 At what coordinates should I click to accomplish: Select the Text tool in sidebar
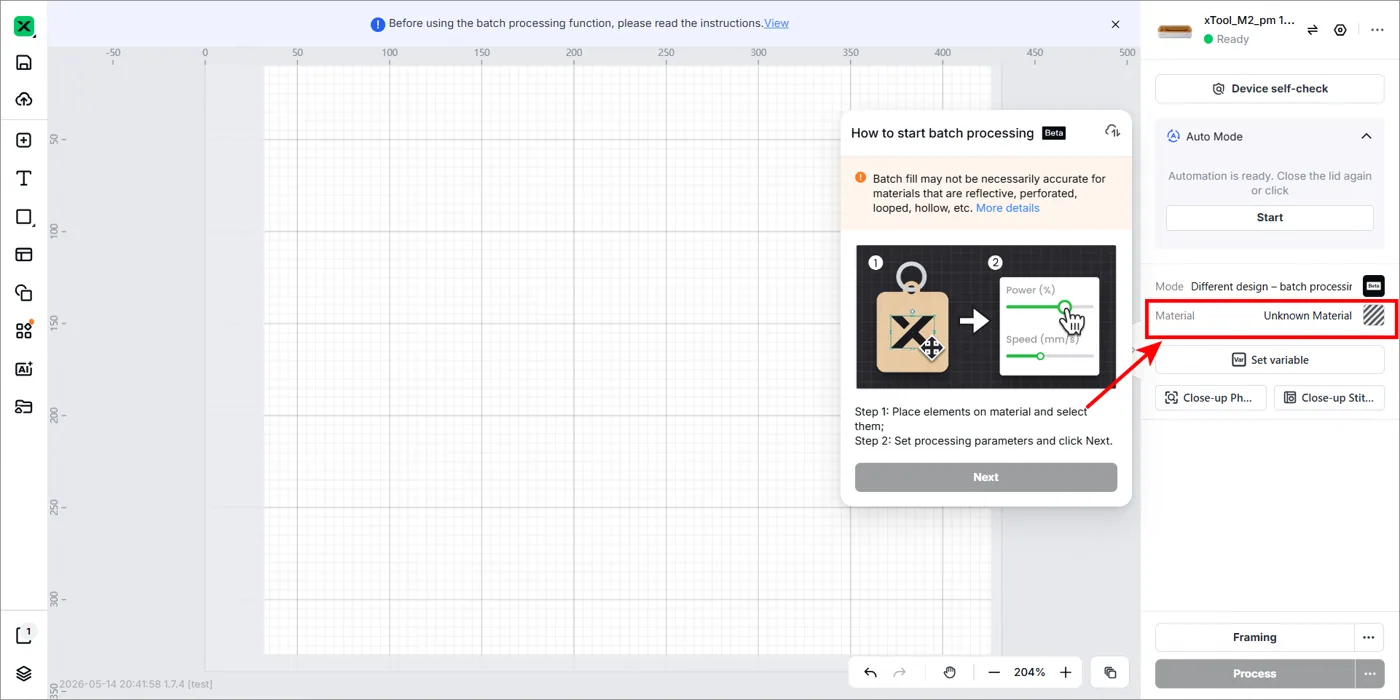(x=24, y=178)
